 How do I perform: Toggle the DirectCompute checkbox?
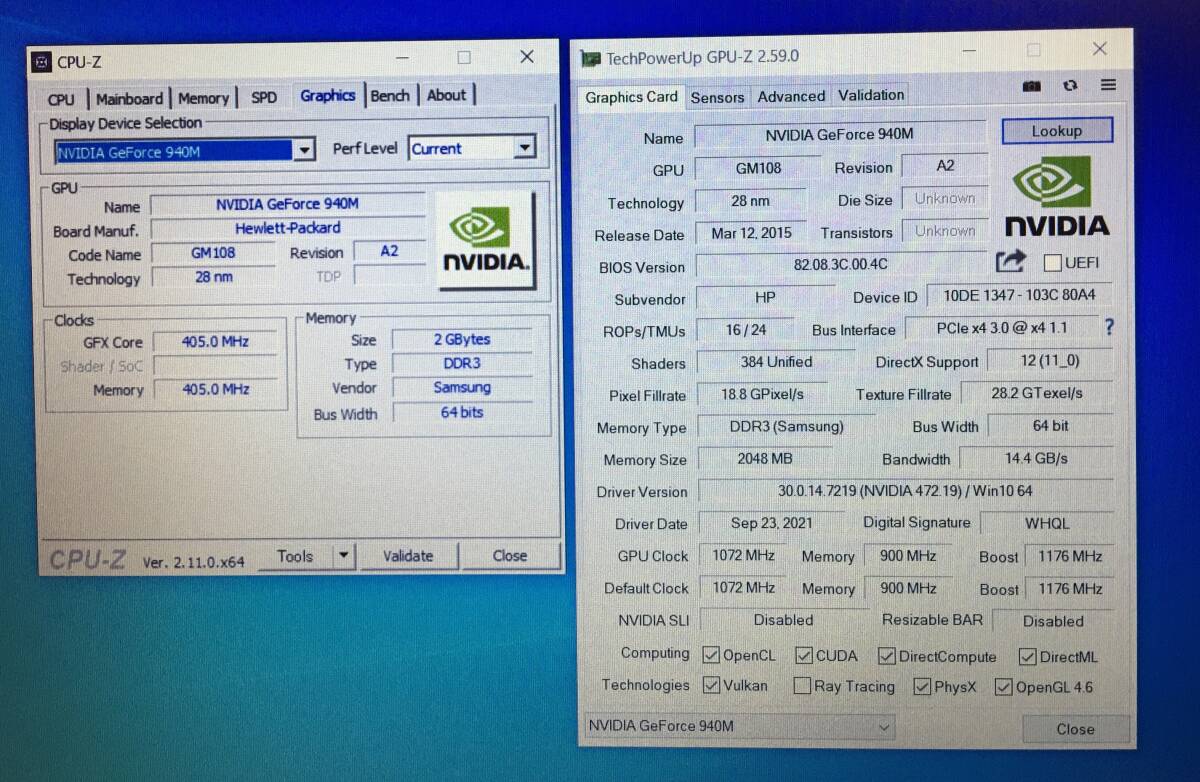(x=886, y=656)
